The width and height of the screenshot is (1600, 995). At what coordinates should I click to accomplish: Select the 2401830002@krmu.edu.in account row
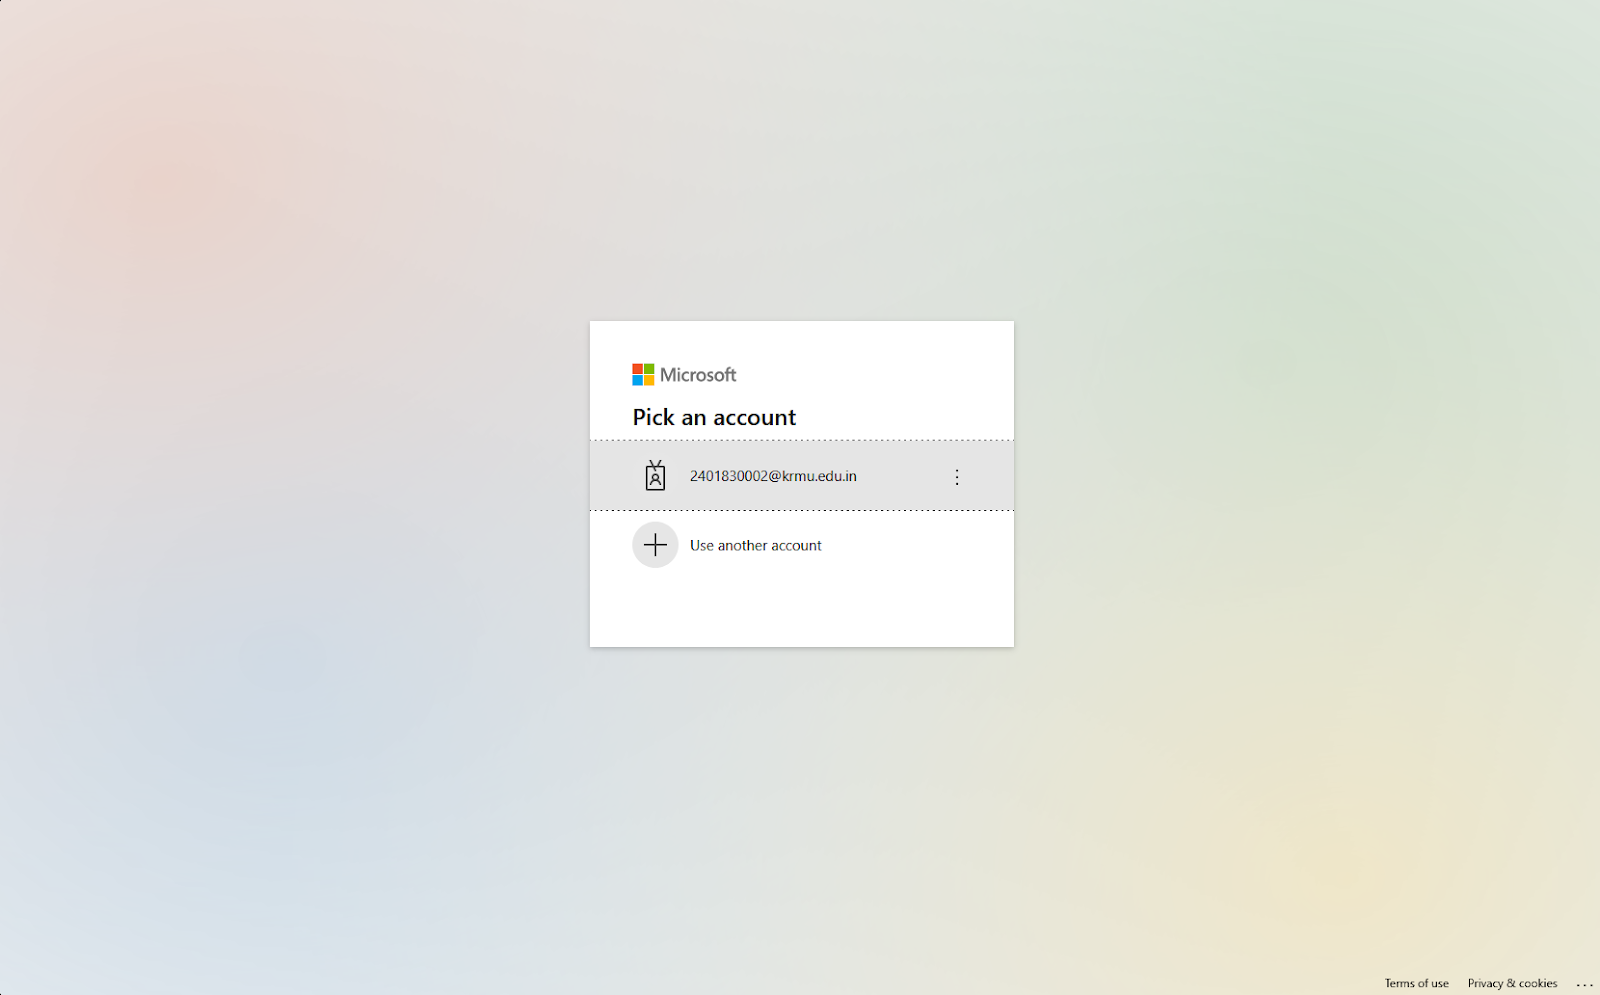800,476
